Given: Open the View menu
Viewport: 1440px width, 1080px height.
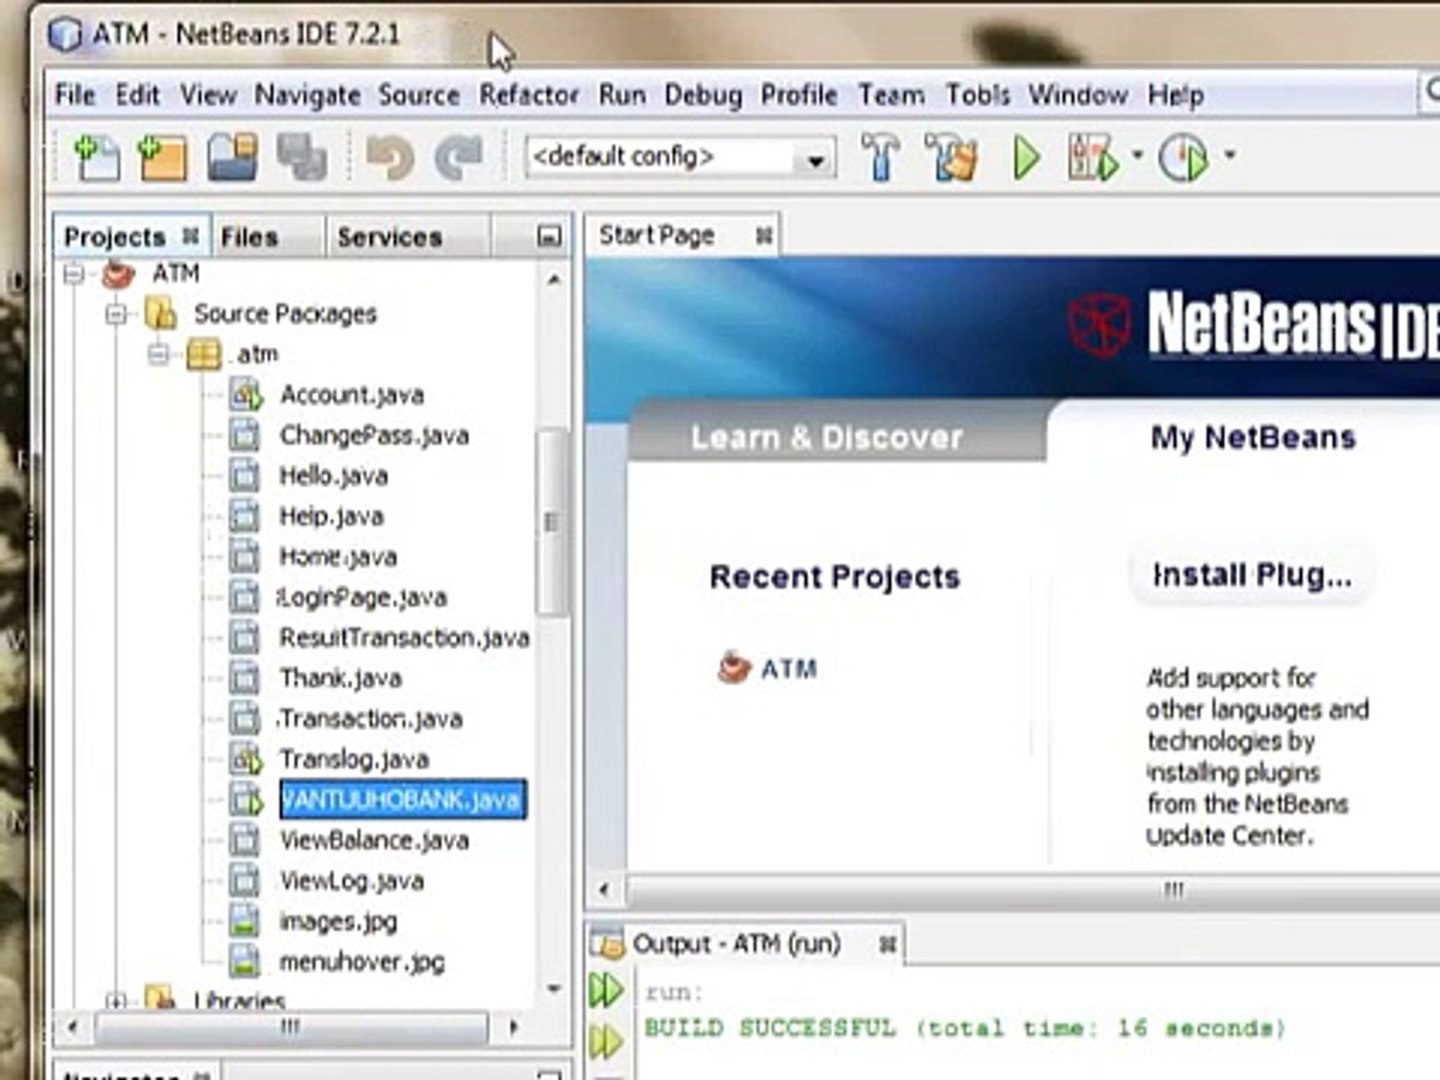Looking at the screenshot, I should pos(208,95).
